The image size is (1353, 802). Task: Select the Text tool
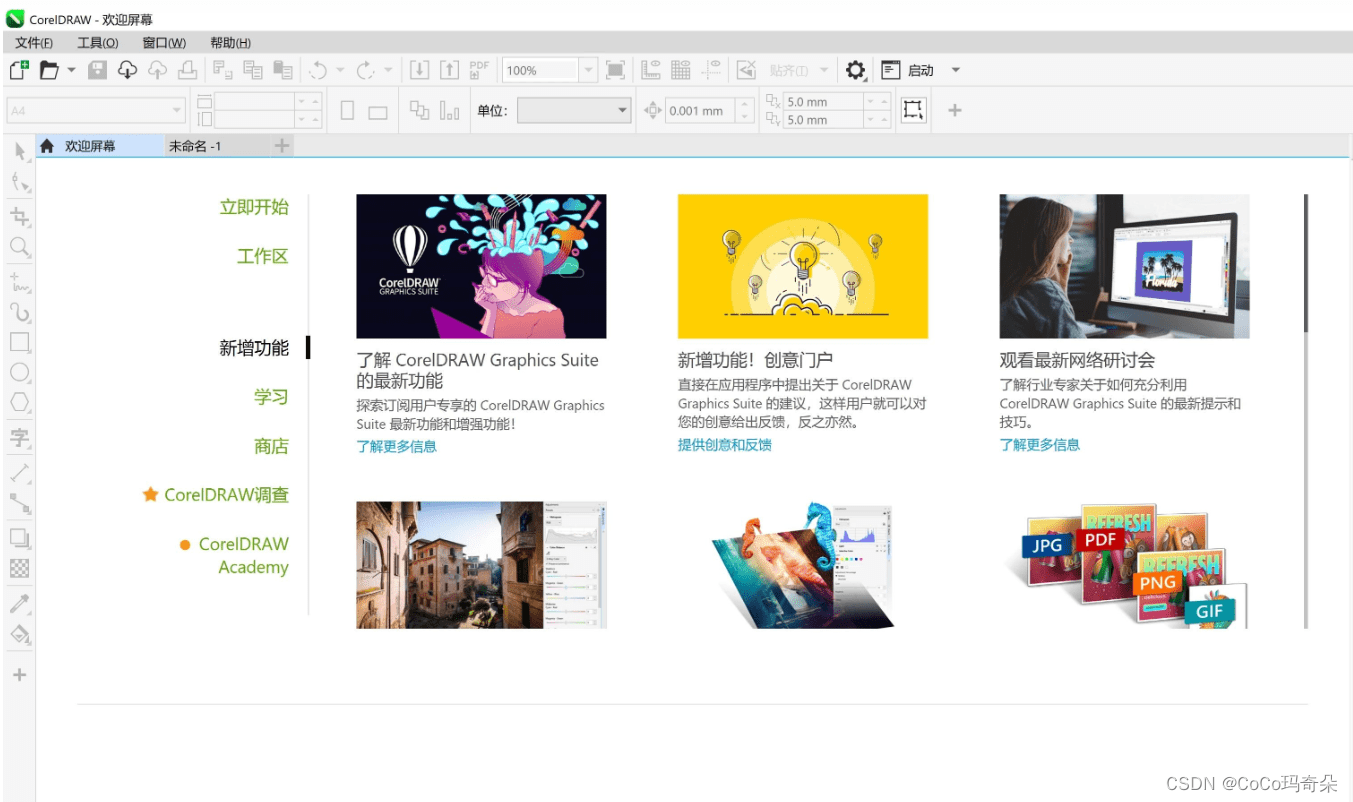(19, 437)
